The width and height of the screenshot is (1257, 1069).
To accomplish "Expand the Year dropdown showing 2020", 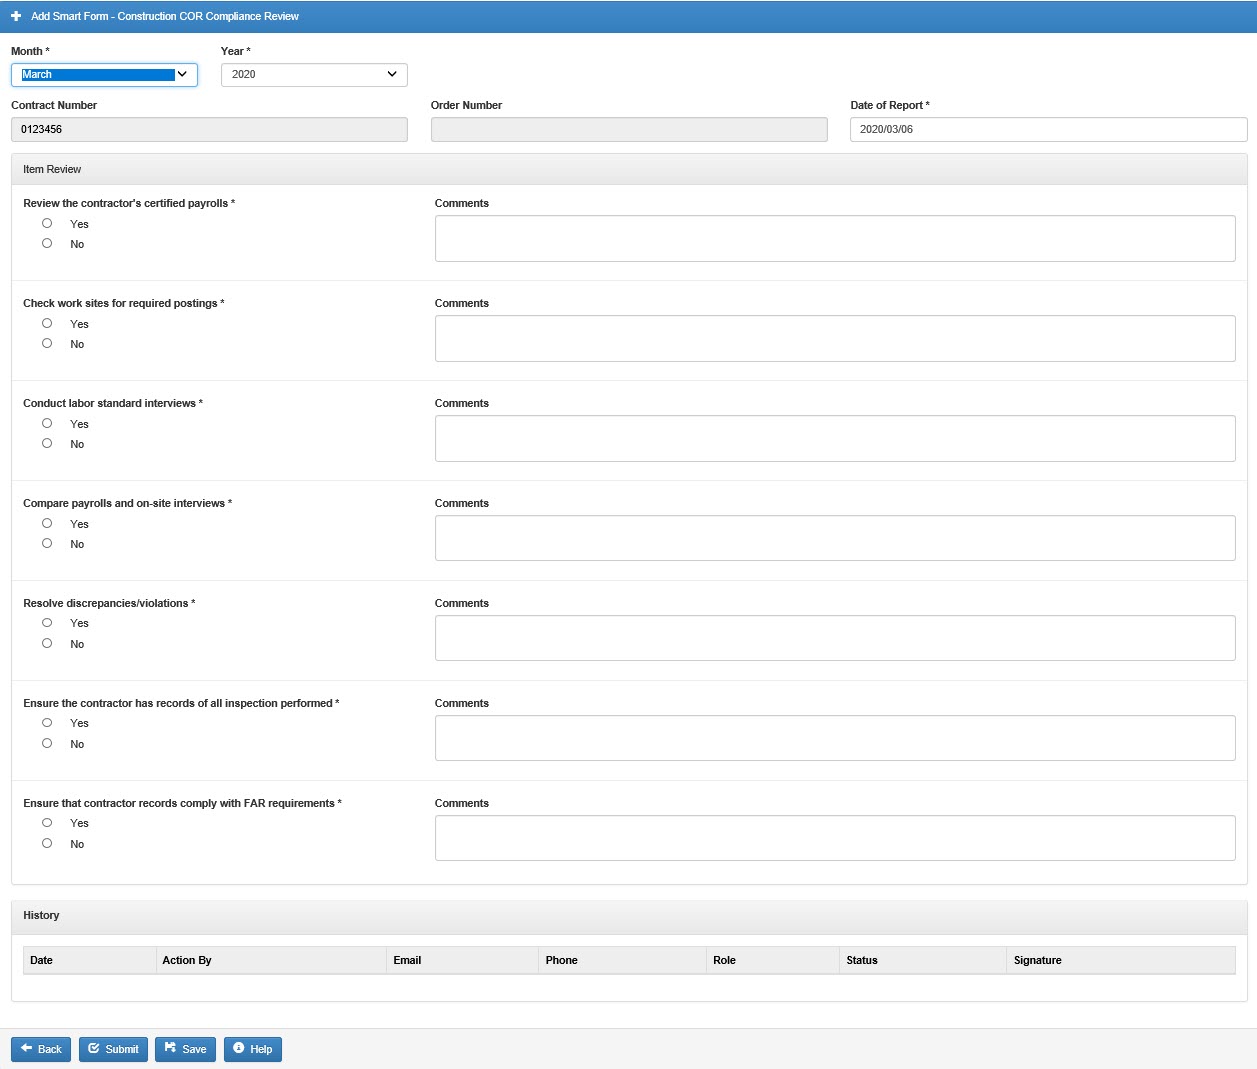I will (314, 75).
